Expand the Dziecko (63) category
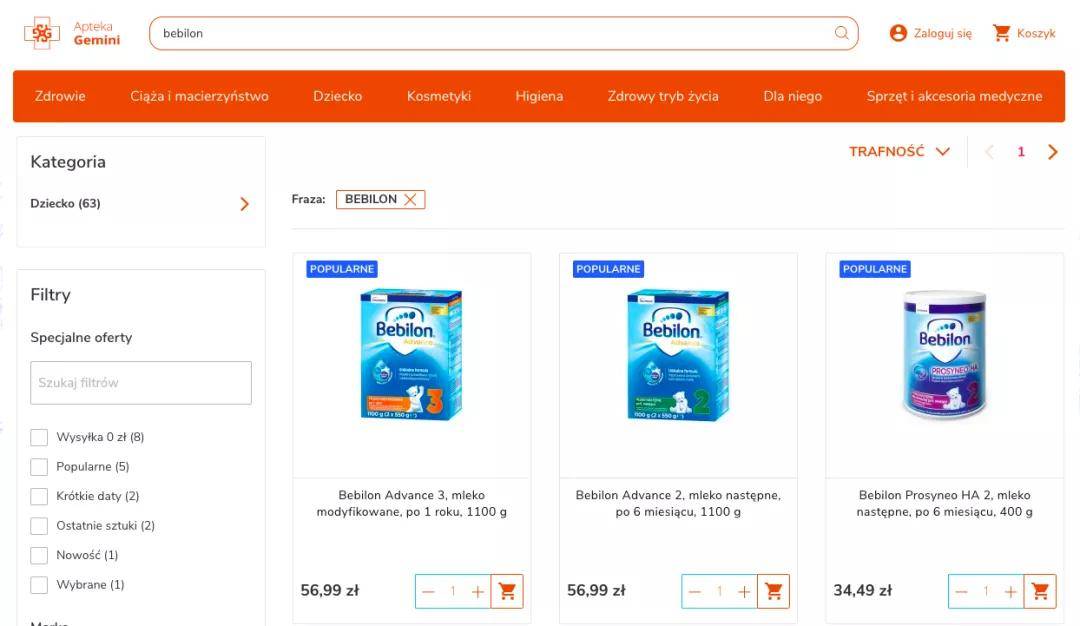The height and width of the screenshot is (626, 1080). pos(141,204)
